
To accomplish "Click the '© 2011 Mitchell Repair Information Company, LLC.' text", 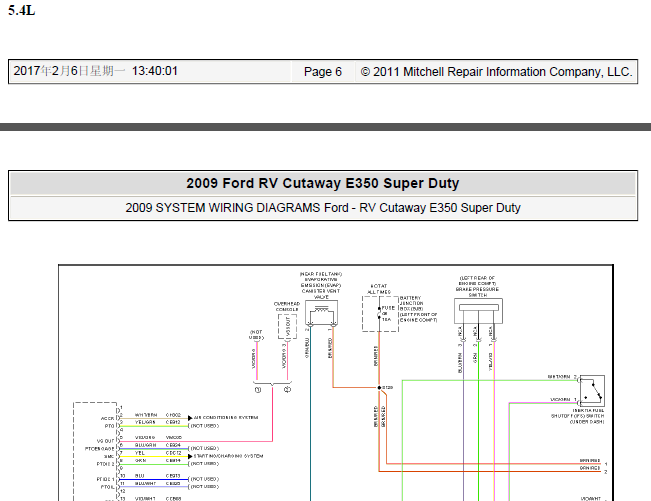I will [x=497, y=72].
